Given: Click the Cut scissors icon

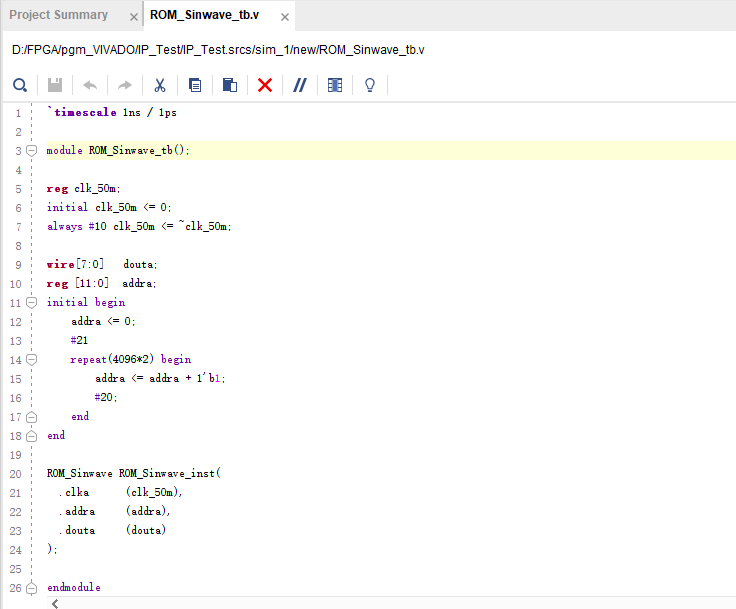Looking at the screenshot, I should 160,85.
